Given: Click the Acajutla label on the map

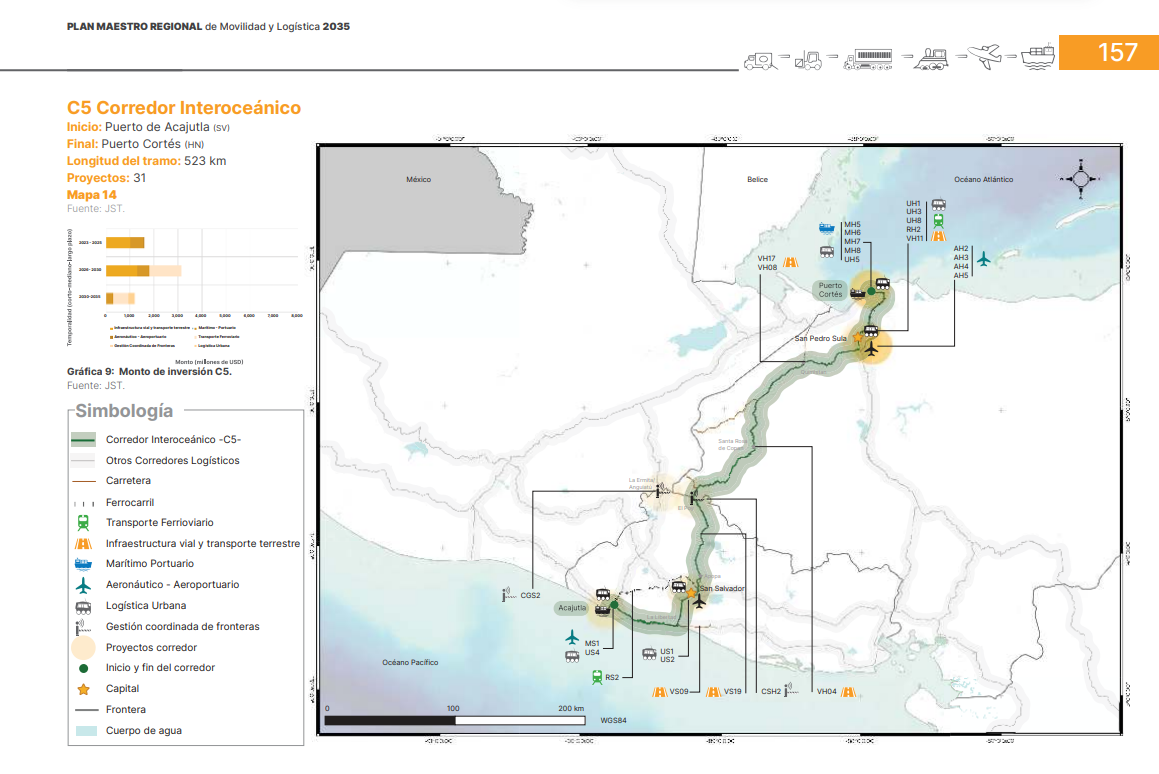Looking at the screenshot, I should (x=573, y=608).
